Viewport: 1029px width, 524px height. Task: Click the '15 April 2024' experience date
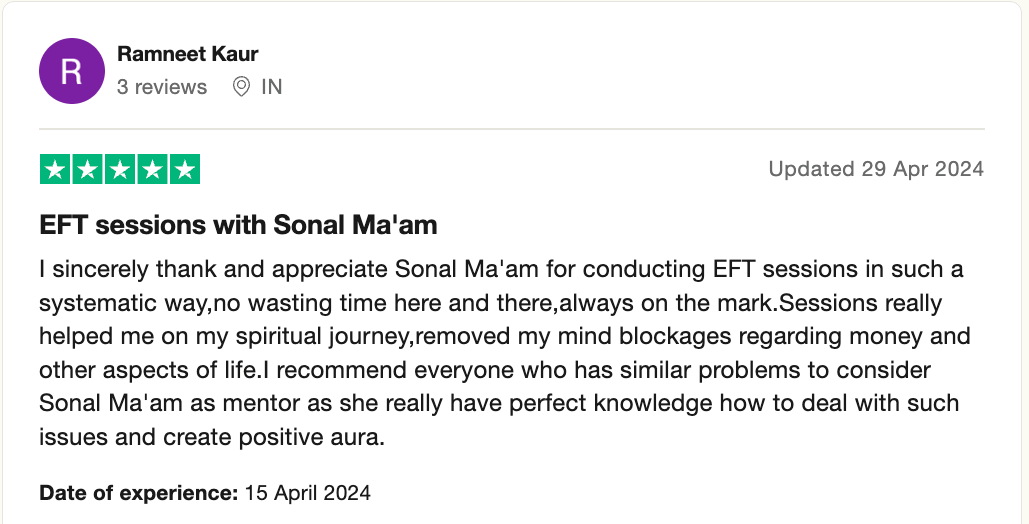(308, 493)
